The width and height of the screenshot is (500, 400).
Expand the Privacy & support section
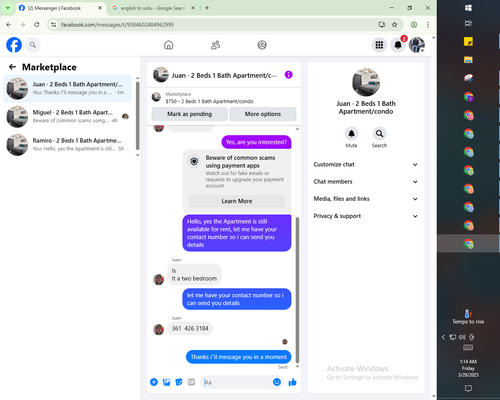click(366, 216)
